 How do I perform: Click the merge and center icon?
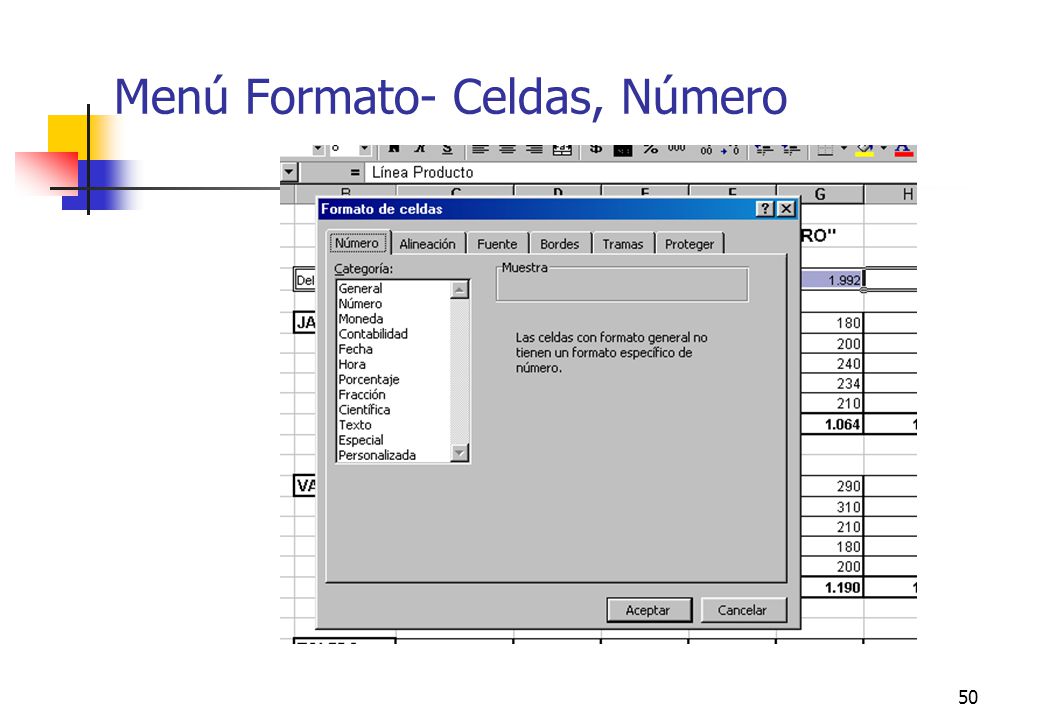[562, 150]
